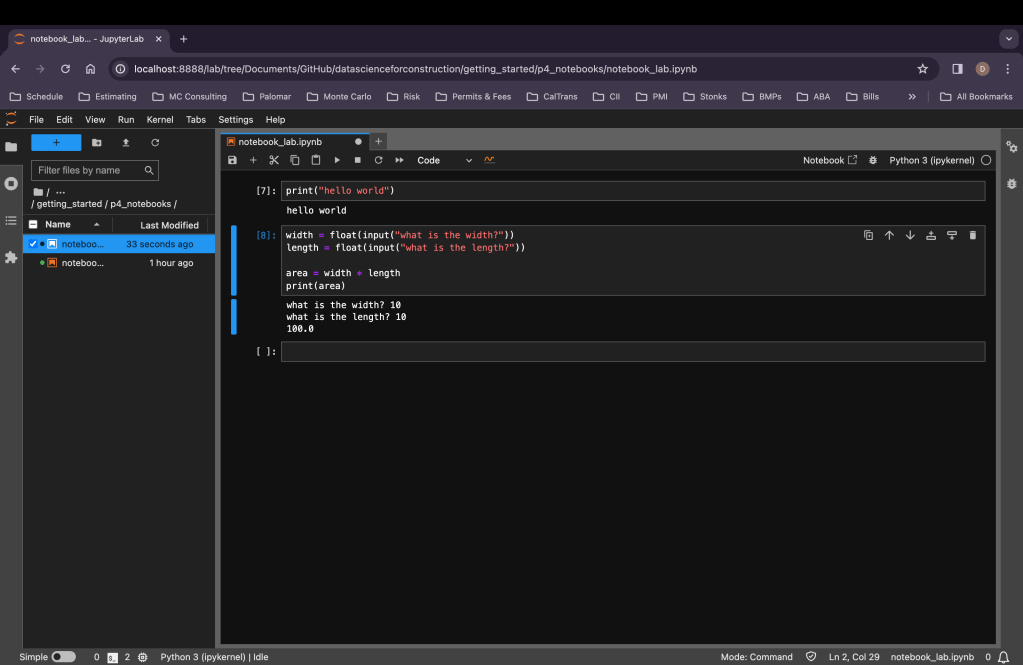The height and width of the screenshot is (665, 1023).
Task: Interrupt the kernel with the stop icon
Action: [357, 160]
